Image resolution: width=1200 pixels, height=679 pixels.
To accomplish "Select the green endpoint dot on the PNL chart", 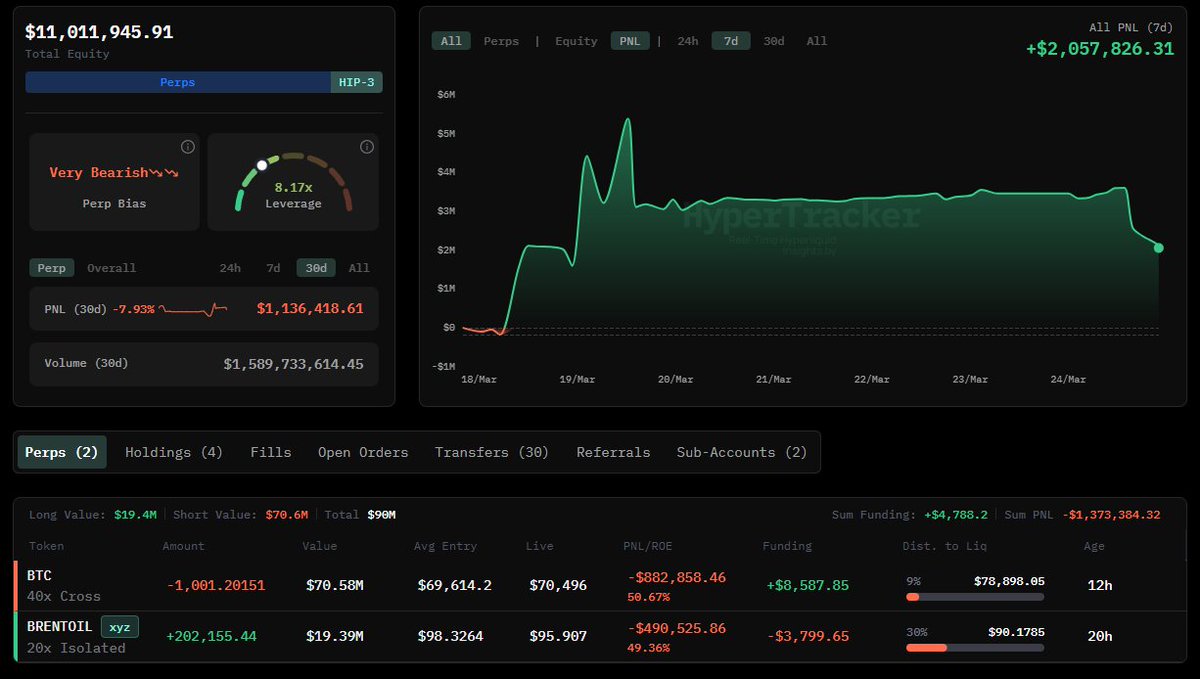I will tap(1159, 246).
